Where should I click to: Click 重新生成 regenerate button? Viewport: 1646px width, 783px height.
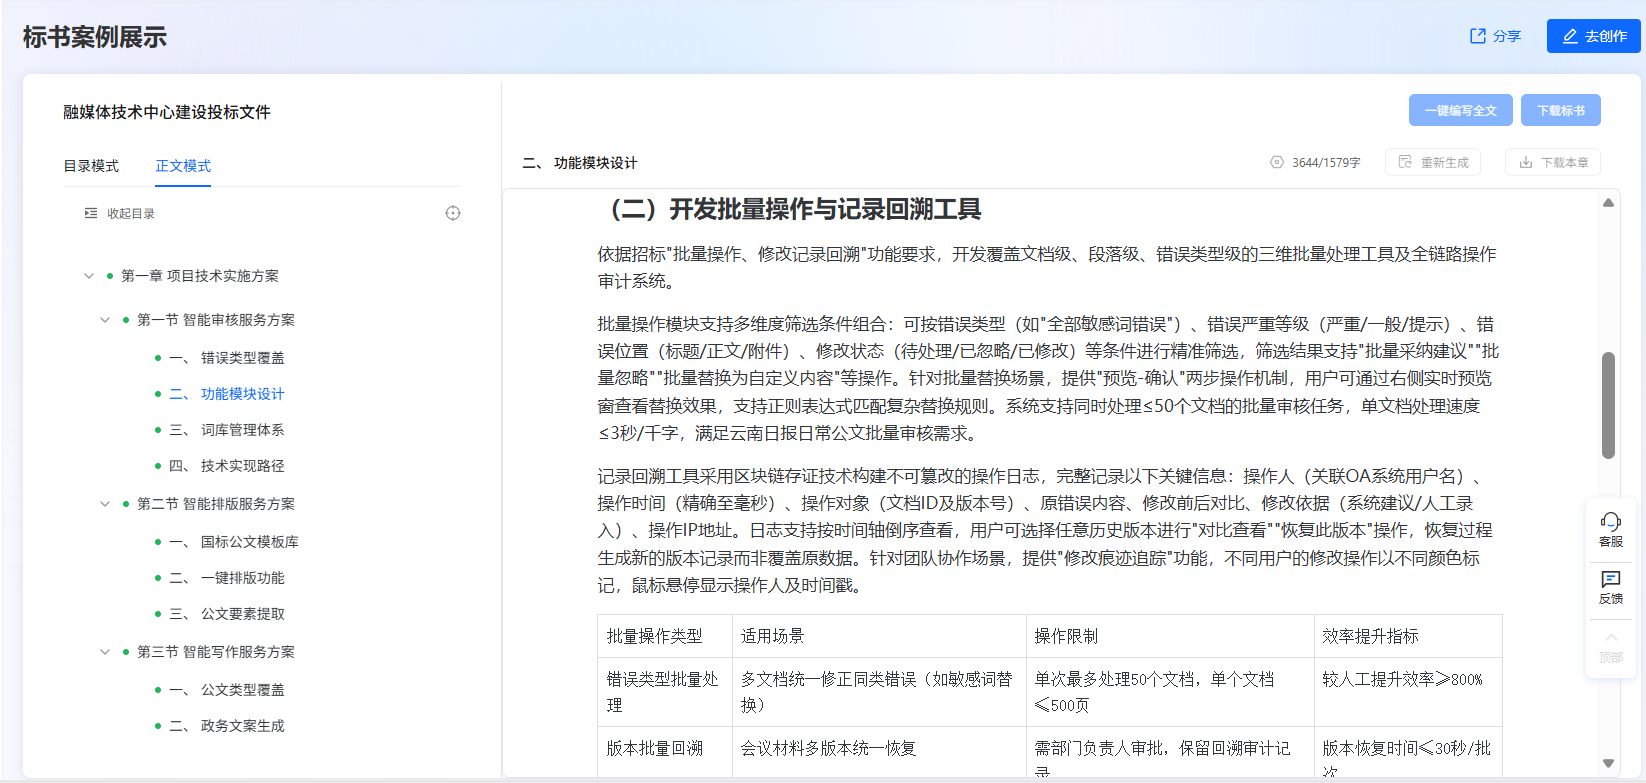click(x=1432, y=162)
